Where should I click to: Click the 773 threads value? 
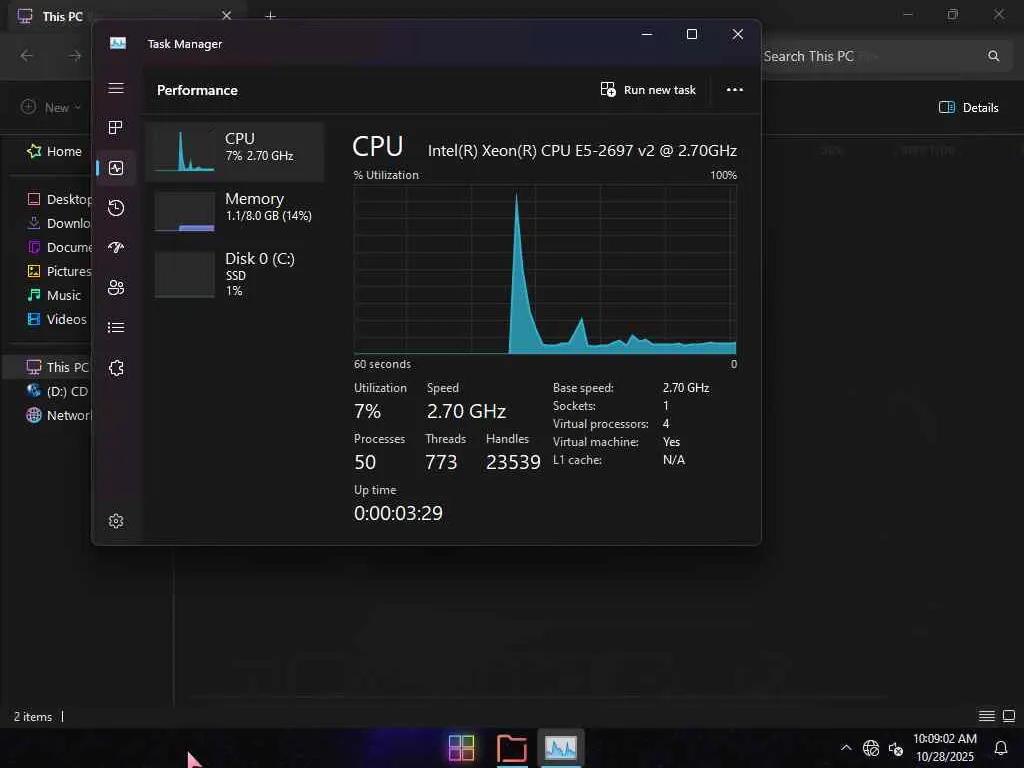tap(441, 462)
